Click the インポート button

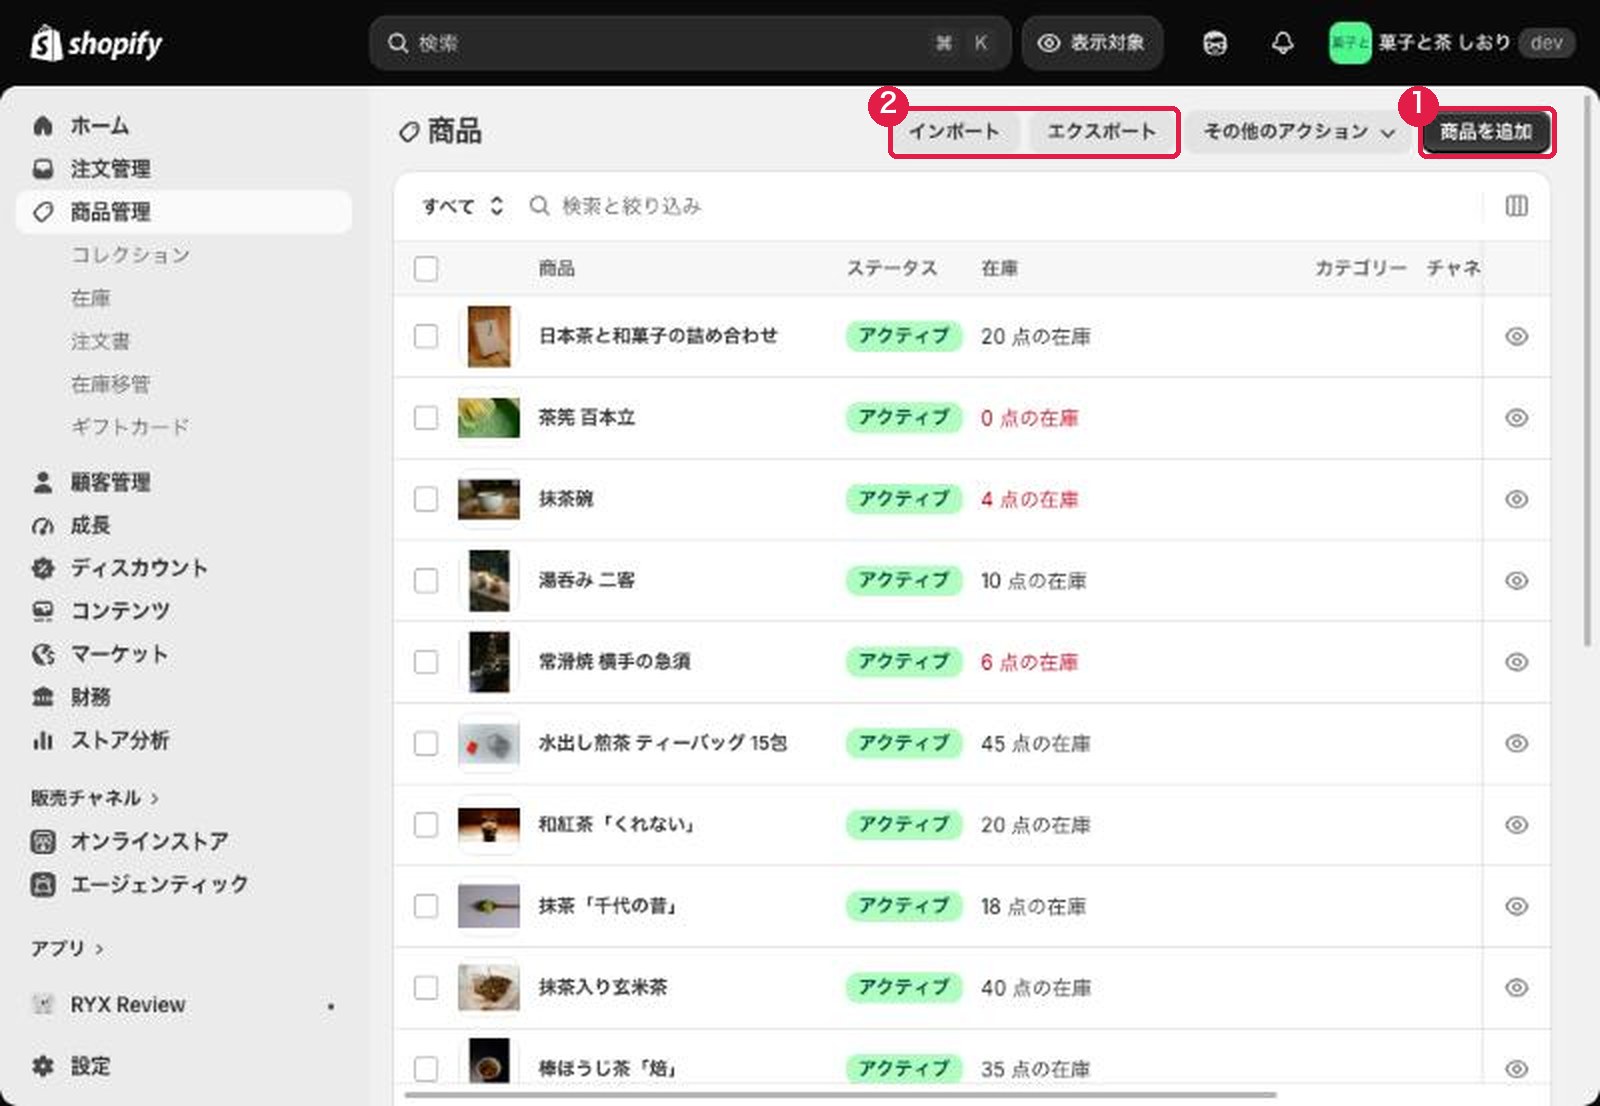[954, 132]
